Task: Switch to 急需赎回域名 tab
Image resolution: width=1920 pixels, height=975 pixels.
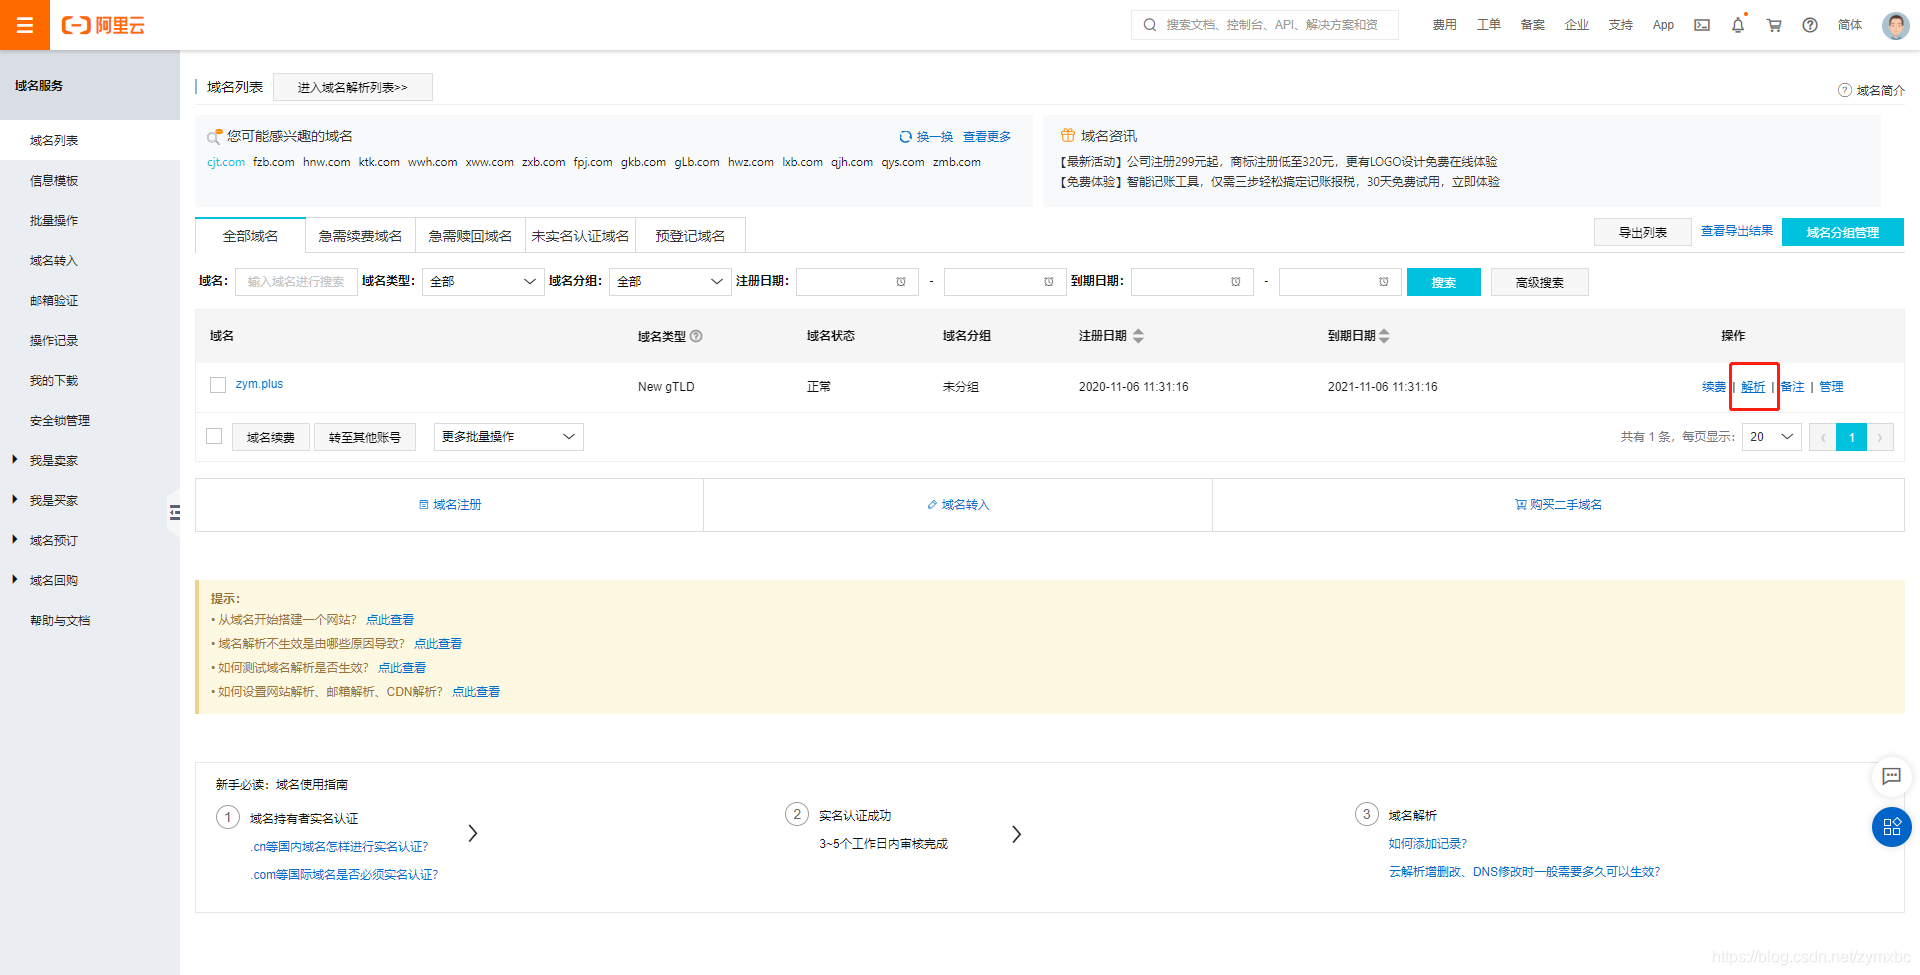Action: (470, 236)
